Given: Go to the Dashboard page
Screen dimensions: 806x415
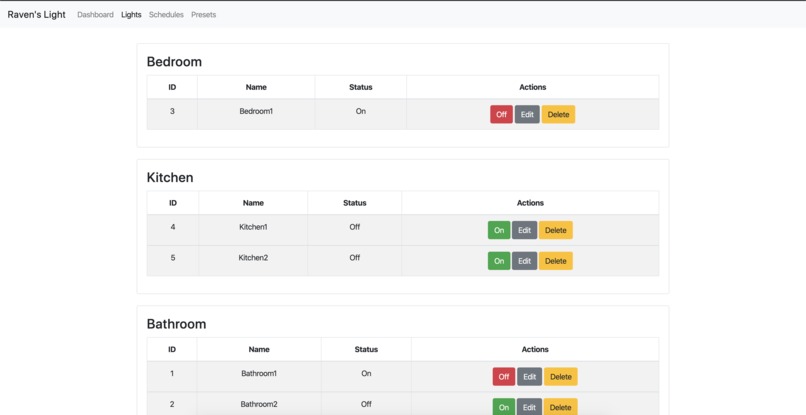Looking at the screenshot, I should pos(95,14).
